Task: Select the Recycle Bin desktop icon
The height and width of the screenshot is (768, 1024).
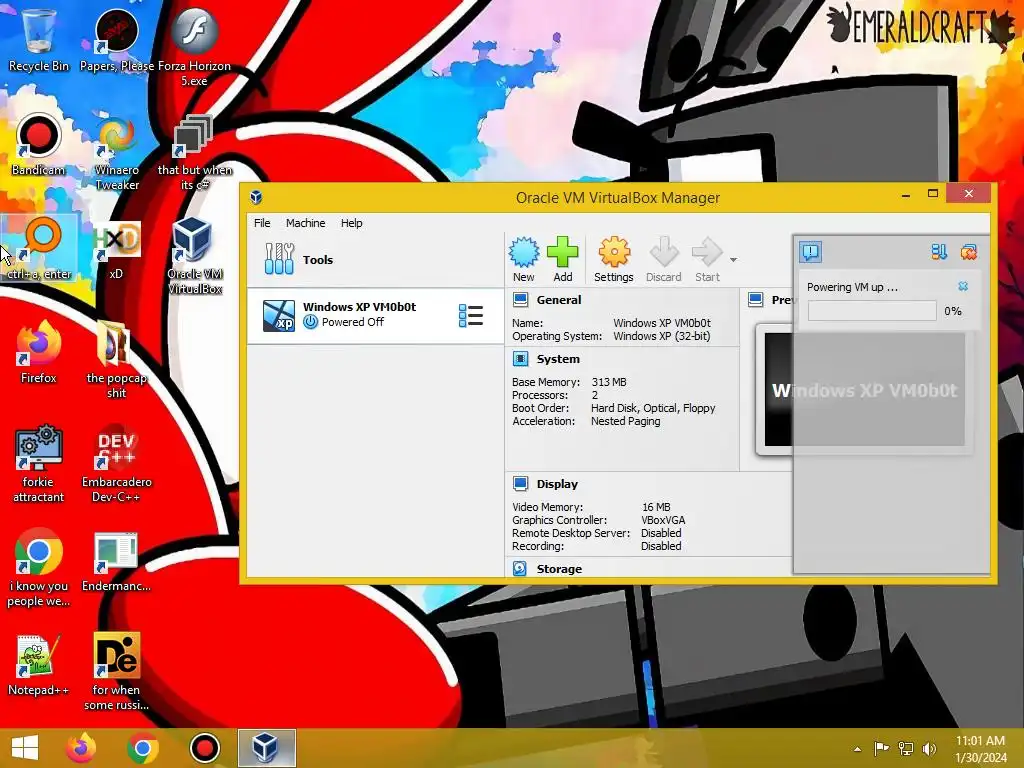Action: (39, 39)
